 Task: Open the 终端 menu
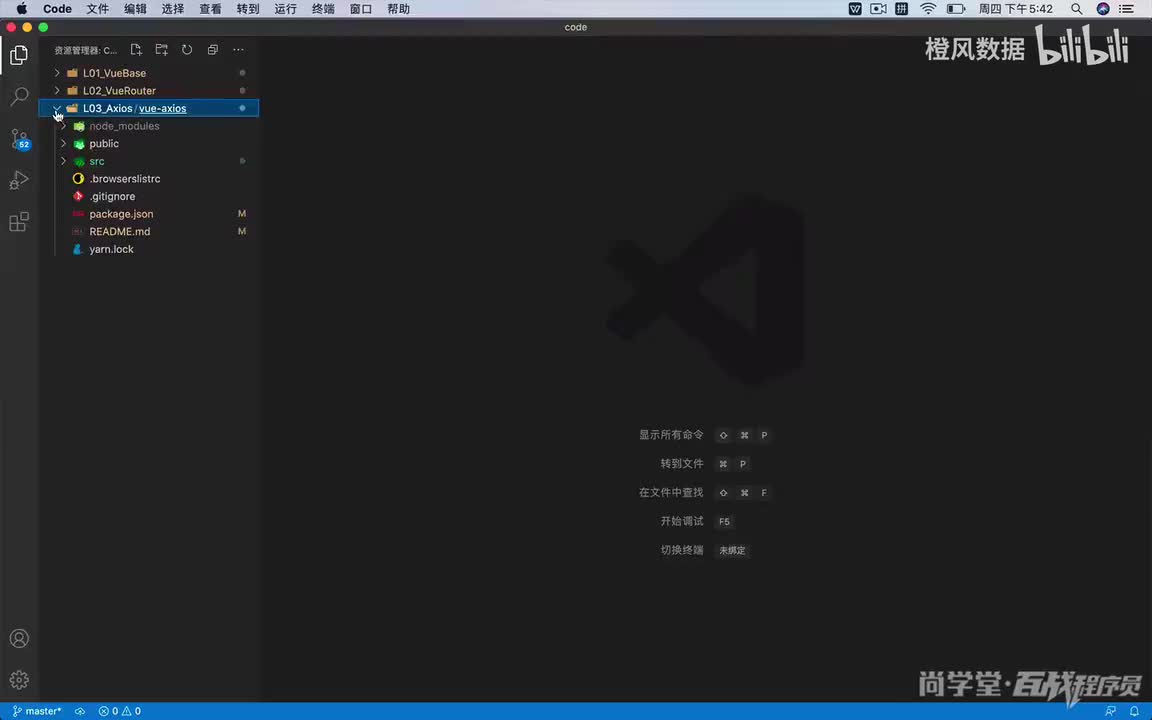(323, 9)
